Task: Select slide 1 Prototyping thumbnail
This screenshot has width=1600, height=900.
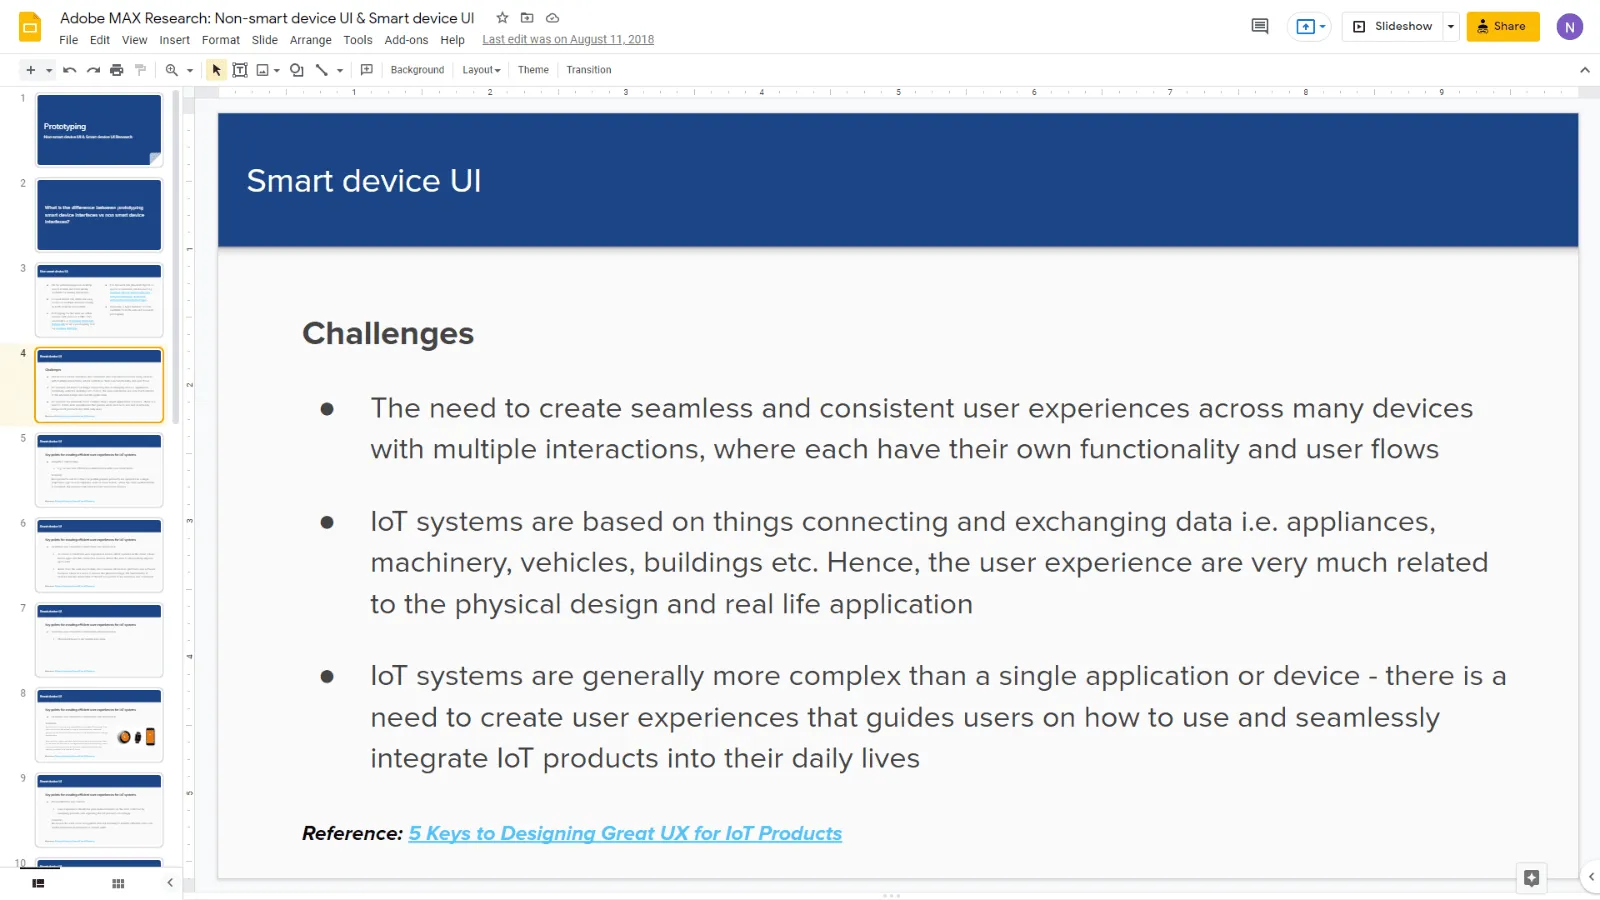Action: [x=99, y=130]
